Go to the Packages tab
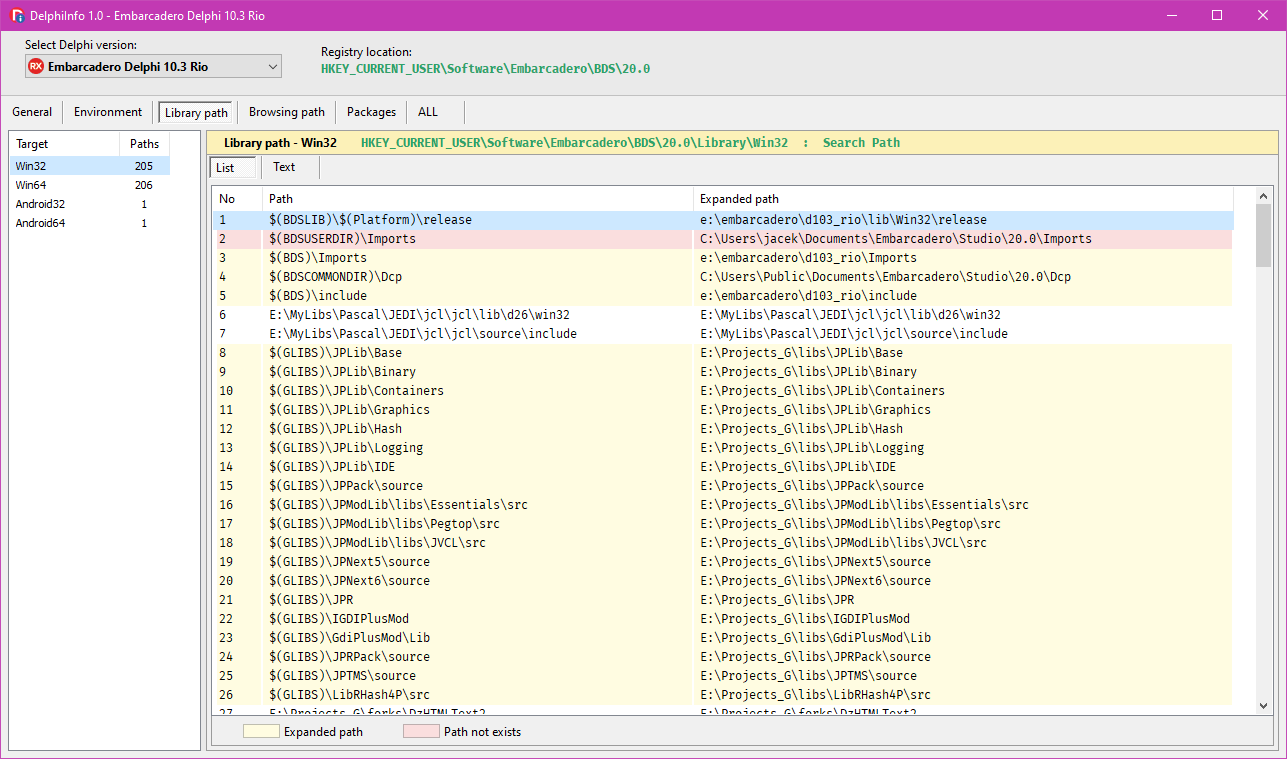The height and width of the screenshot is (759, 1287). point(371,112)
